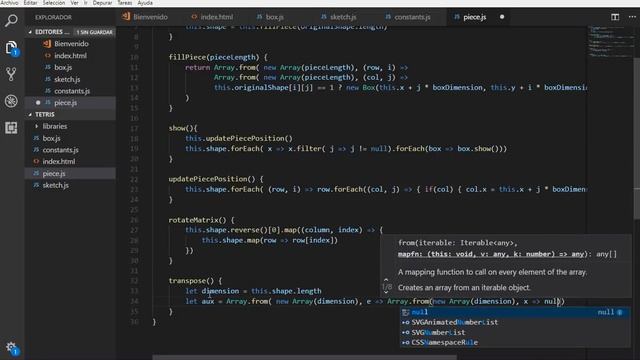Open the editor more actions ellipsis

pos(632,17)
